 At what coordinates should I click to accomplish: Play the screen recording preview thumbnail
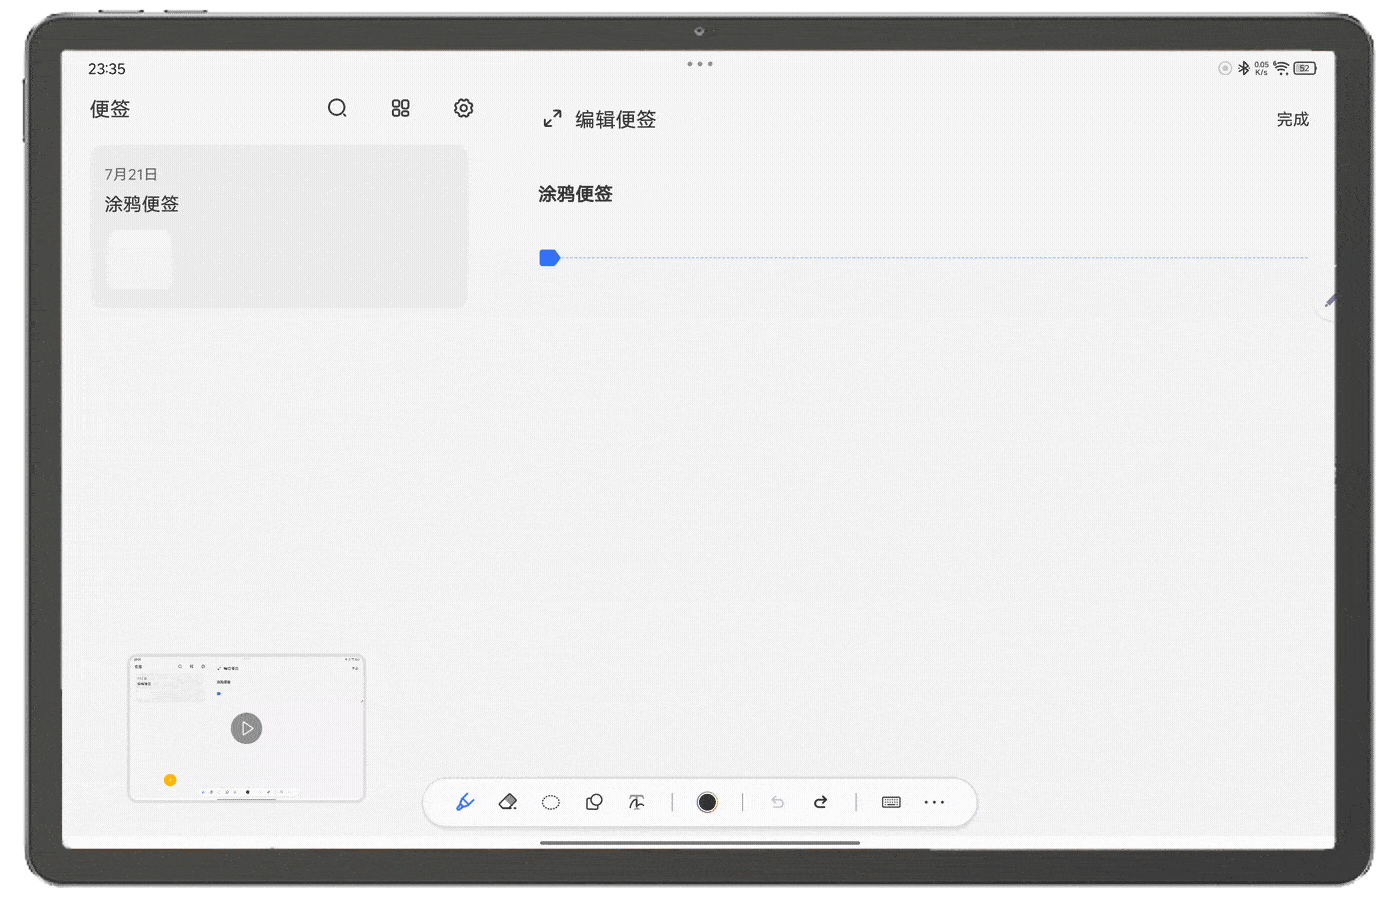pos(246,728)
